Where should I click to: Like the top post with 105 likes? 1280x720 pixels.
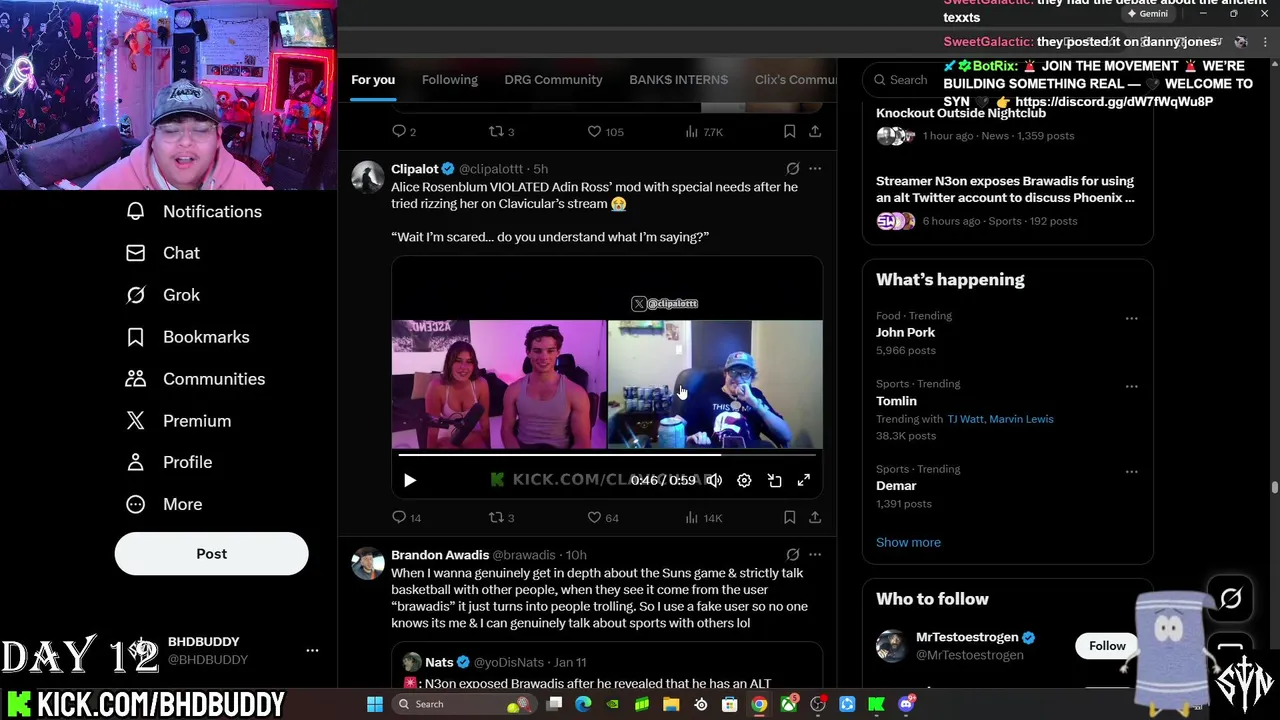point(604,132)
